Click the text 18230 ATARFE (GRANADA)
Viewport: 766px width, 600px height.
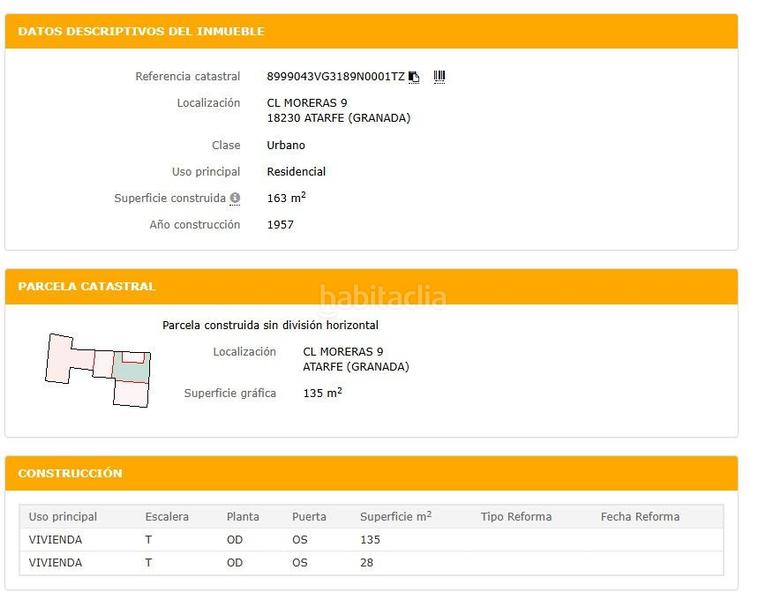tap(339, 118)
